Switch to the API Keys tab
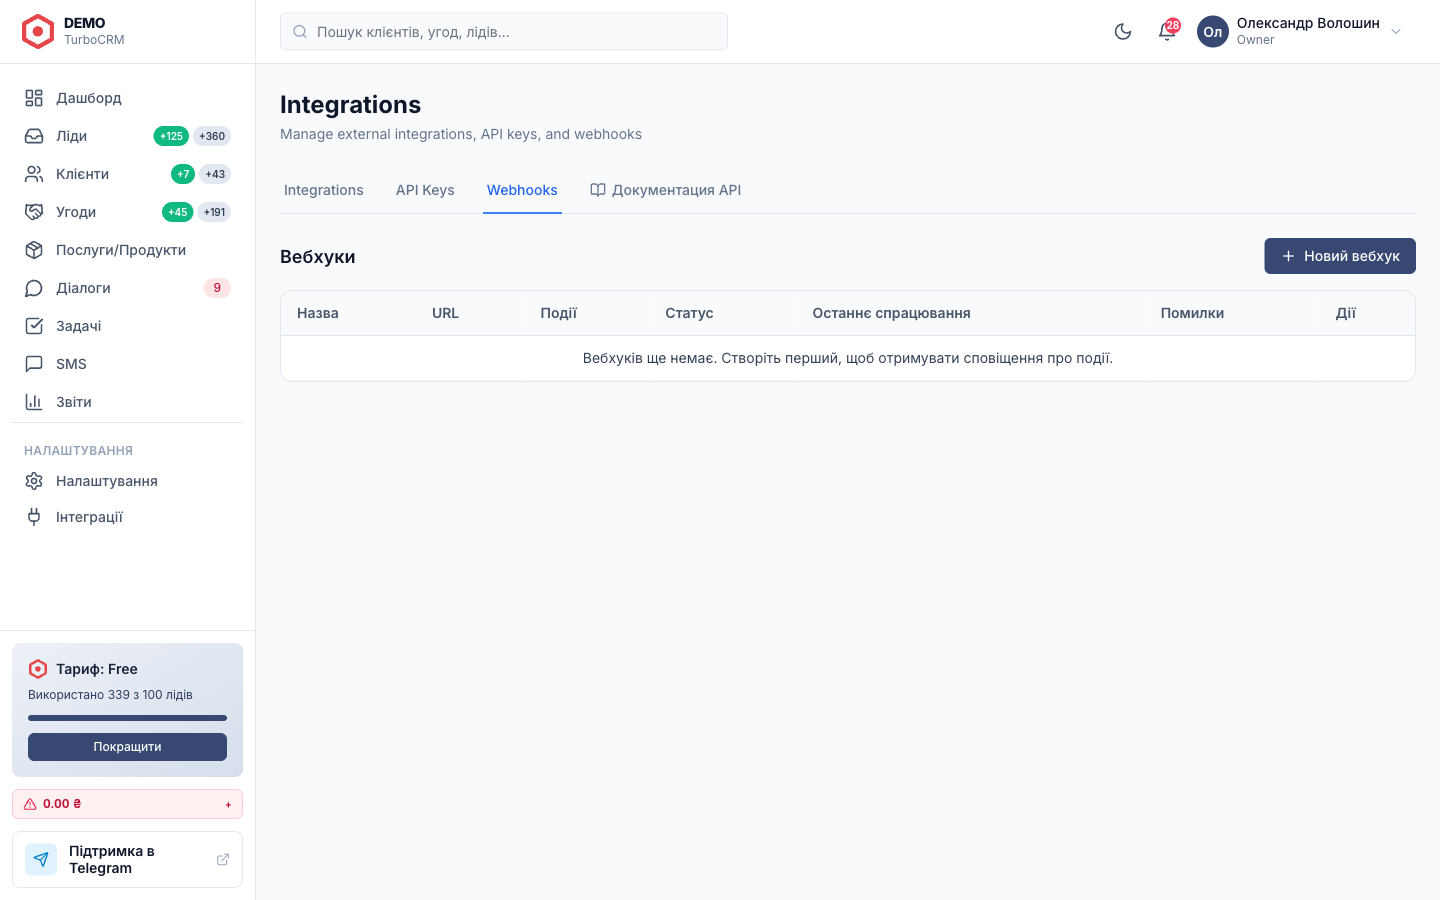Image resolution: width=1440 pixels, height=900 pixels. pos(425,190)
